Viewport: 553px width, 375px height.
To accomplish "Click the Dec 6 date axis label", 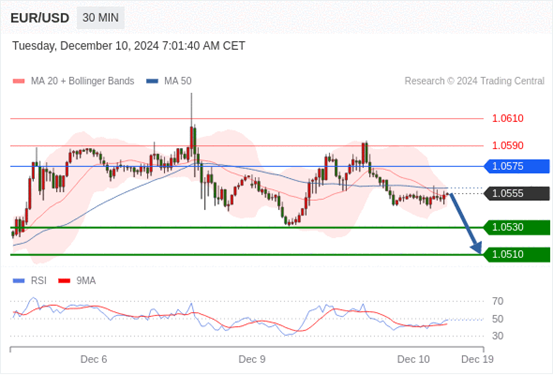I will (x=93, y=359).
